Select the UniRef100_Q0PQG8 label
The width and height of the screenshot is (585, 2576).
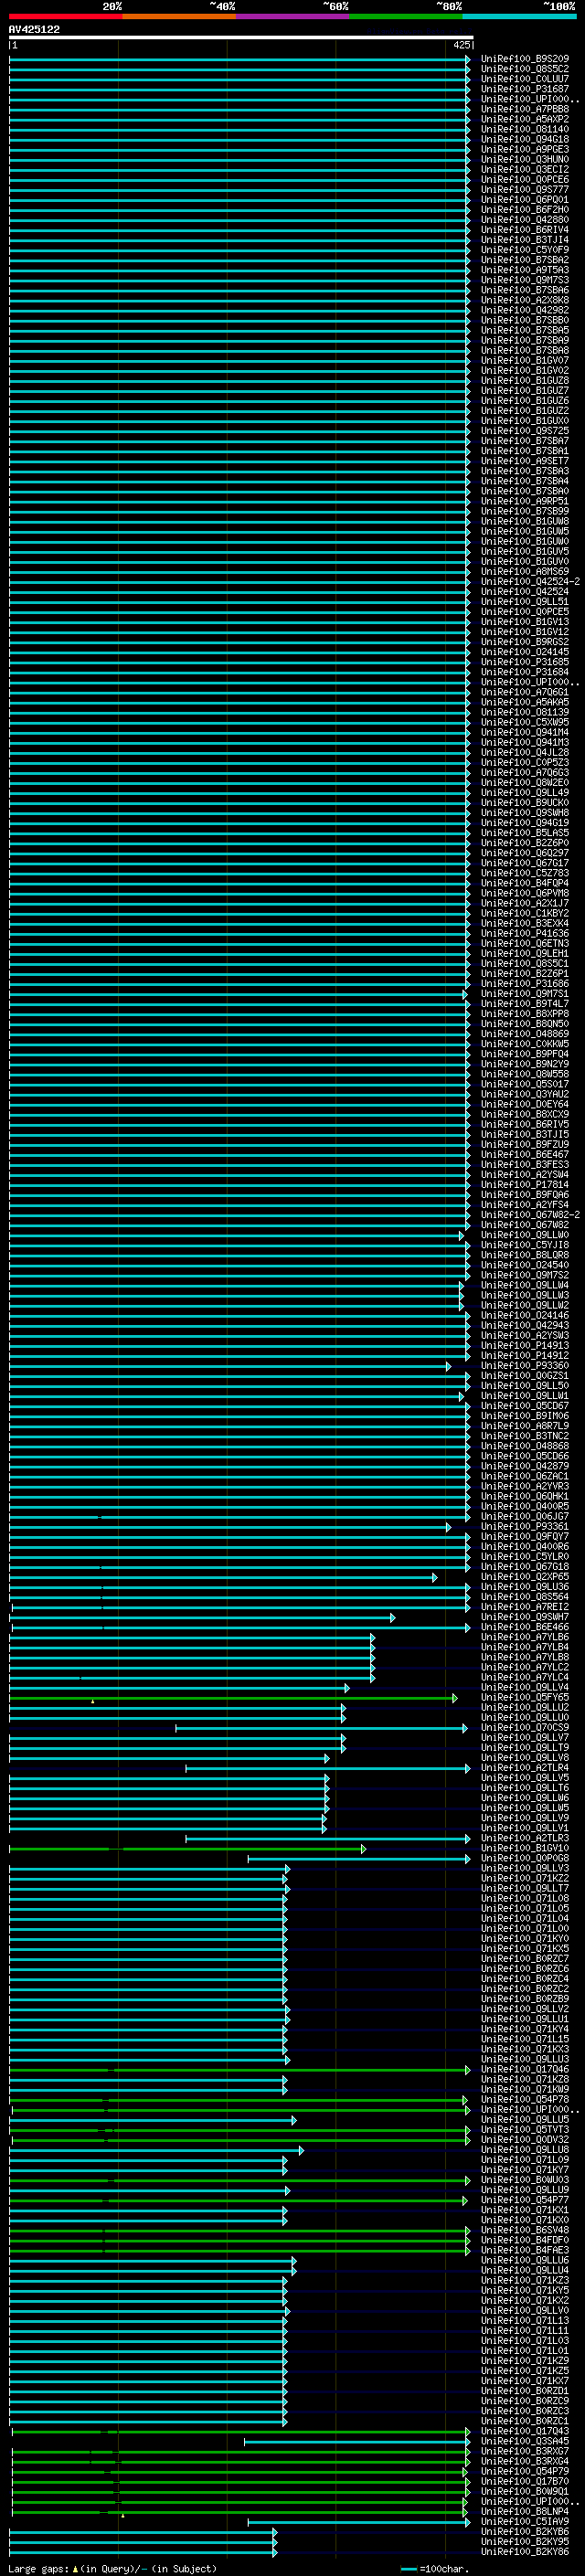525,1858
